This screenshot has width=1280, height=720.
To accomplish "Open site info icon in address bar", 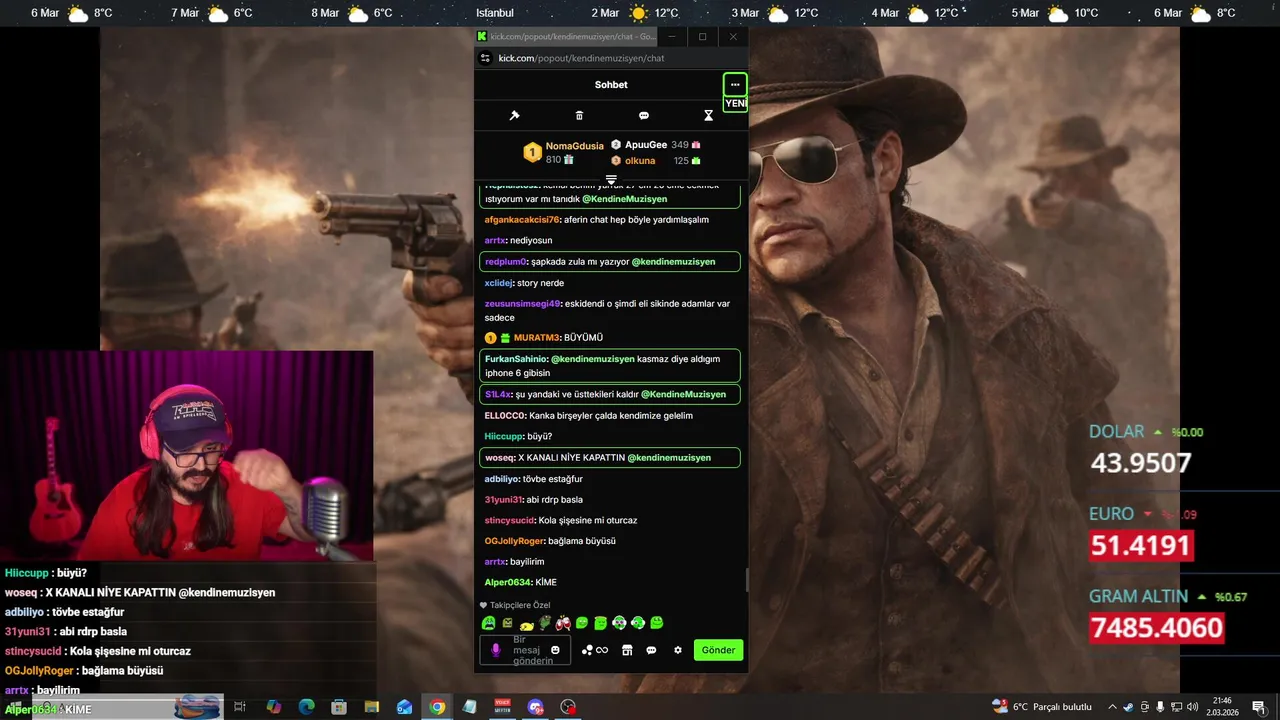I will 485,58.
